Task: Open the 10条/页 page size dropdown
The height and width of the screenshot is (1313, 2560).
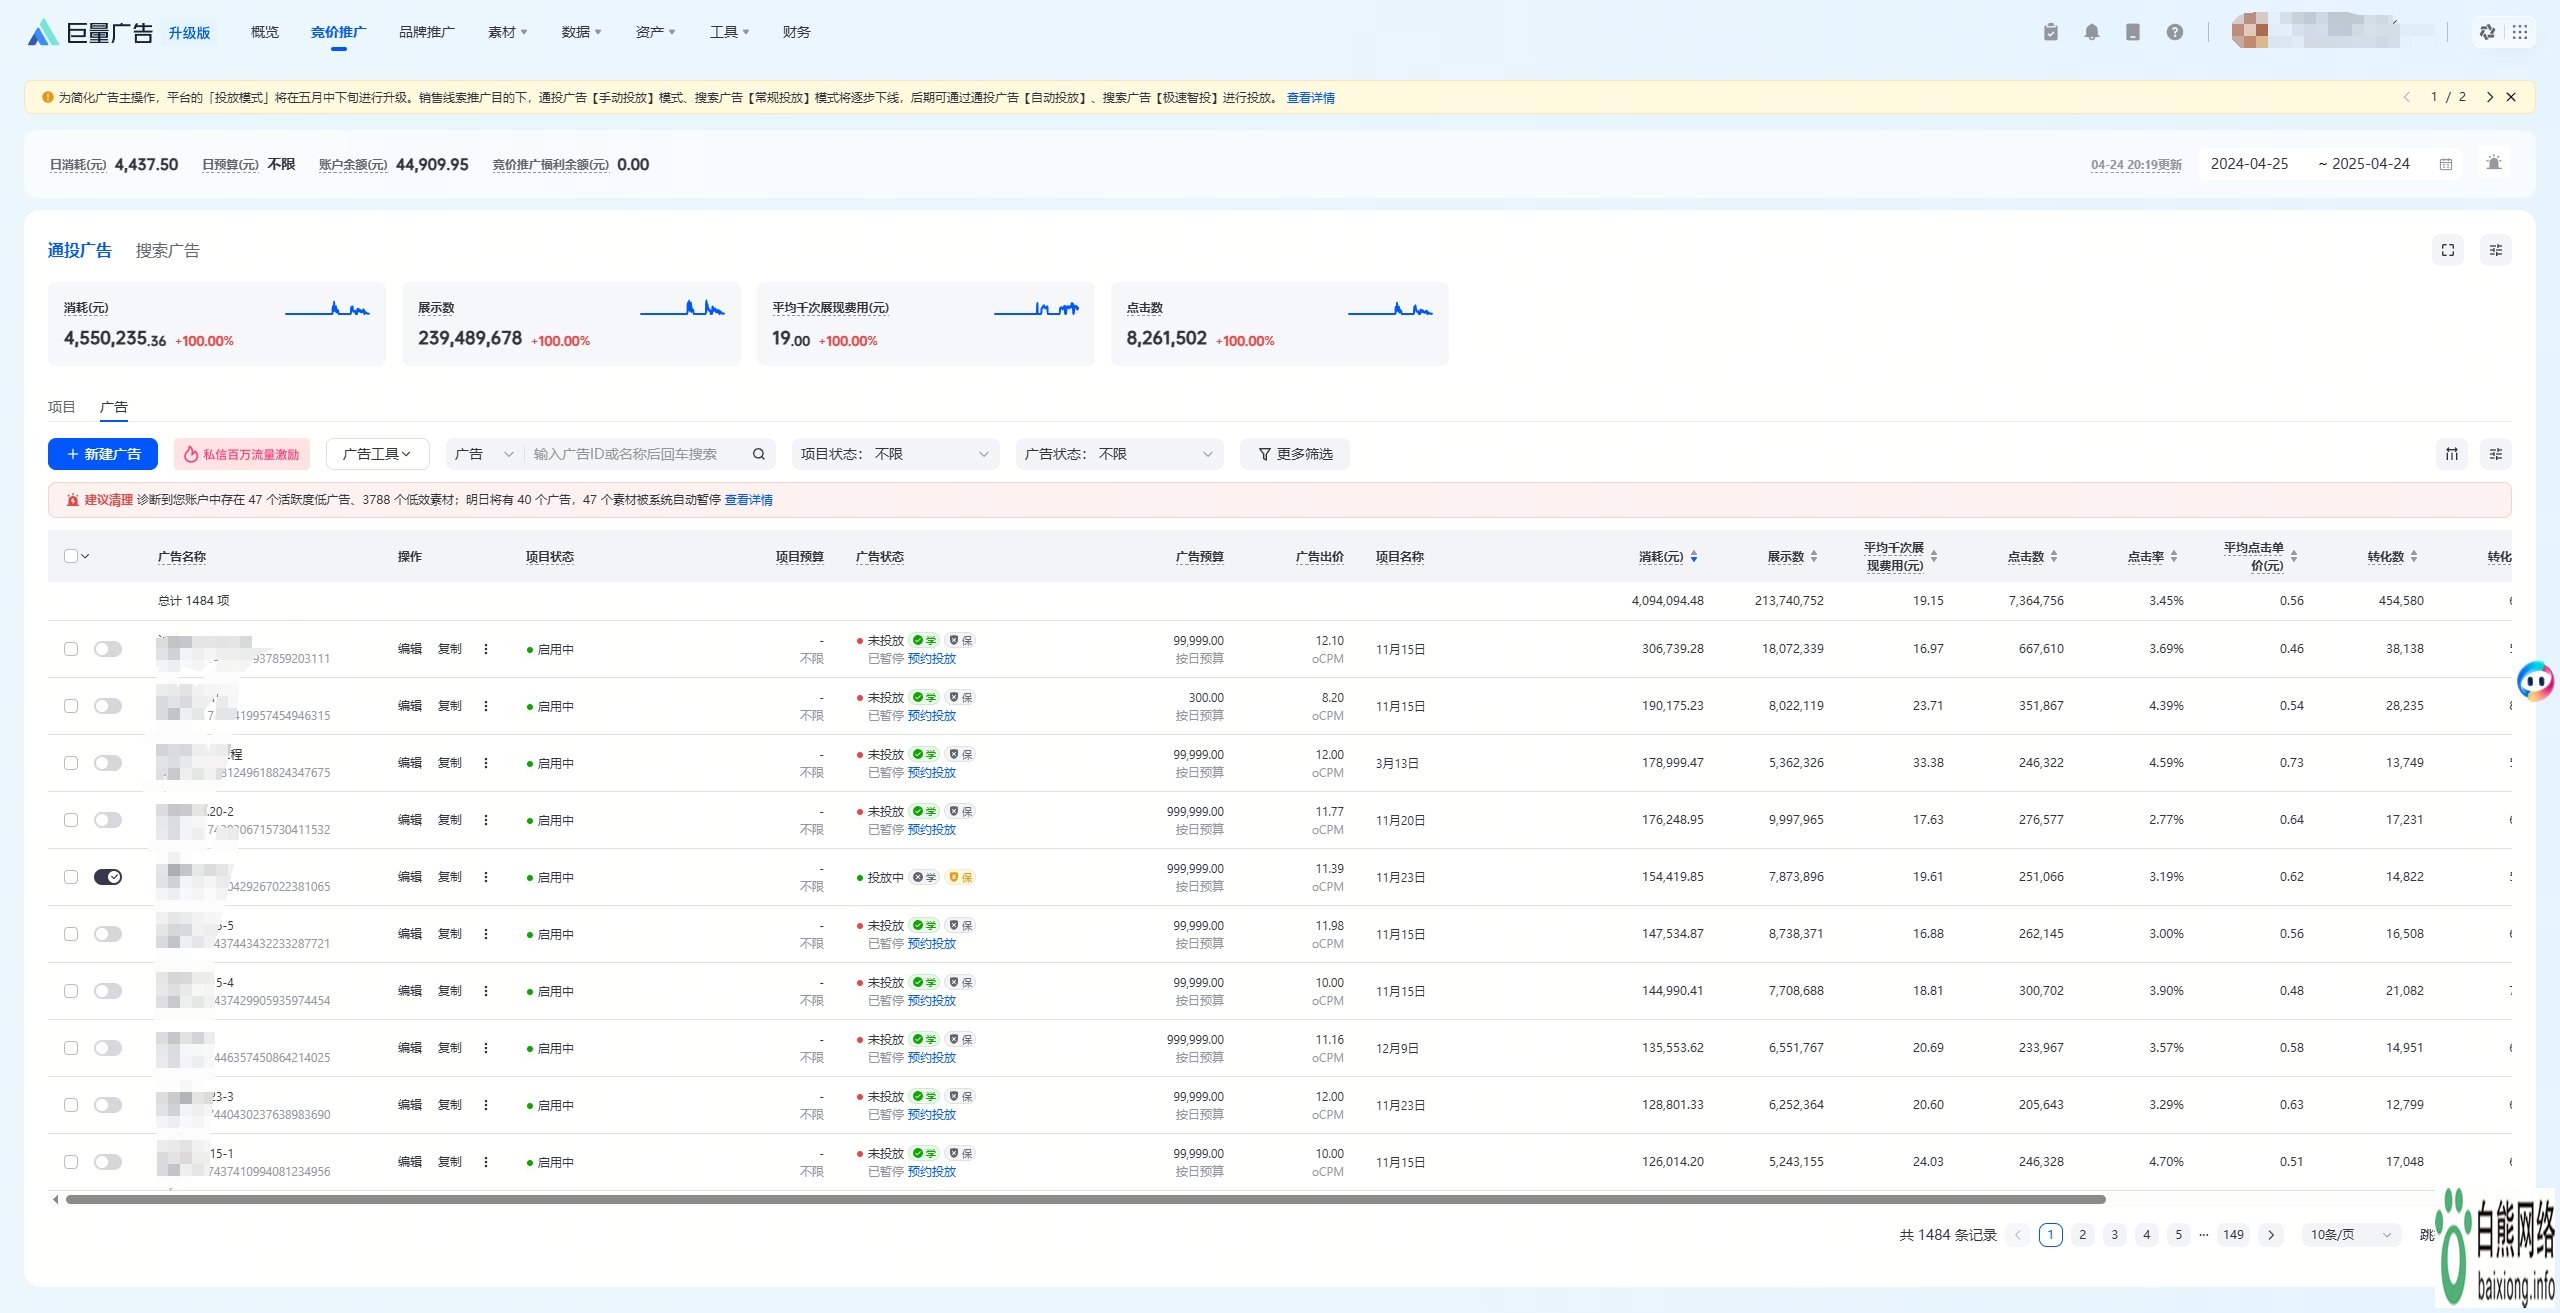Action: (2349, 1235)
